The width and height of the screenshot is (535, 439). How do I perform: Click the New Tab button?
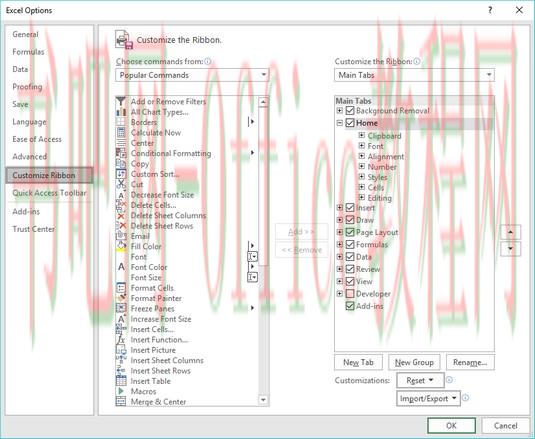pos(358,362)
